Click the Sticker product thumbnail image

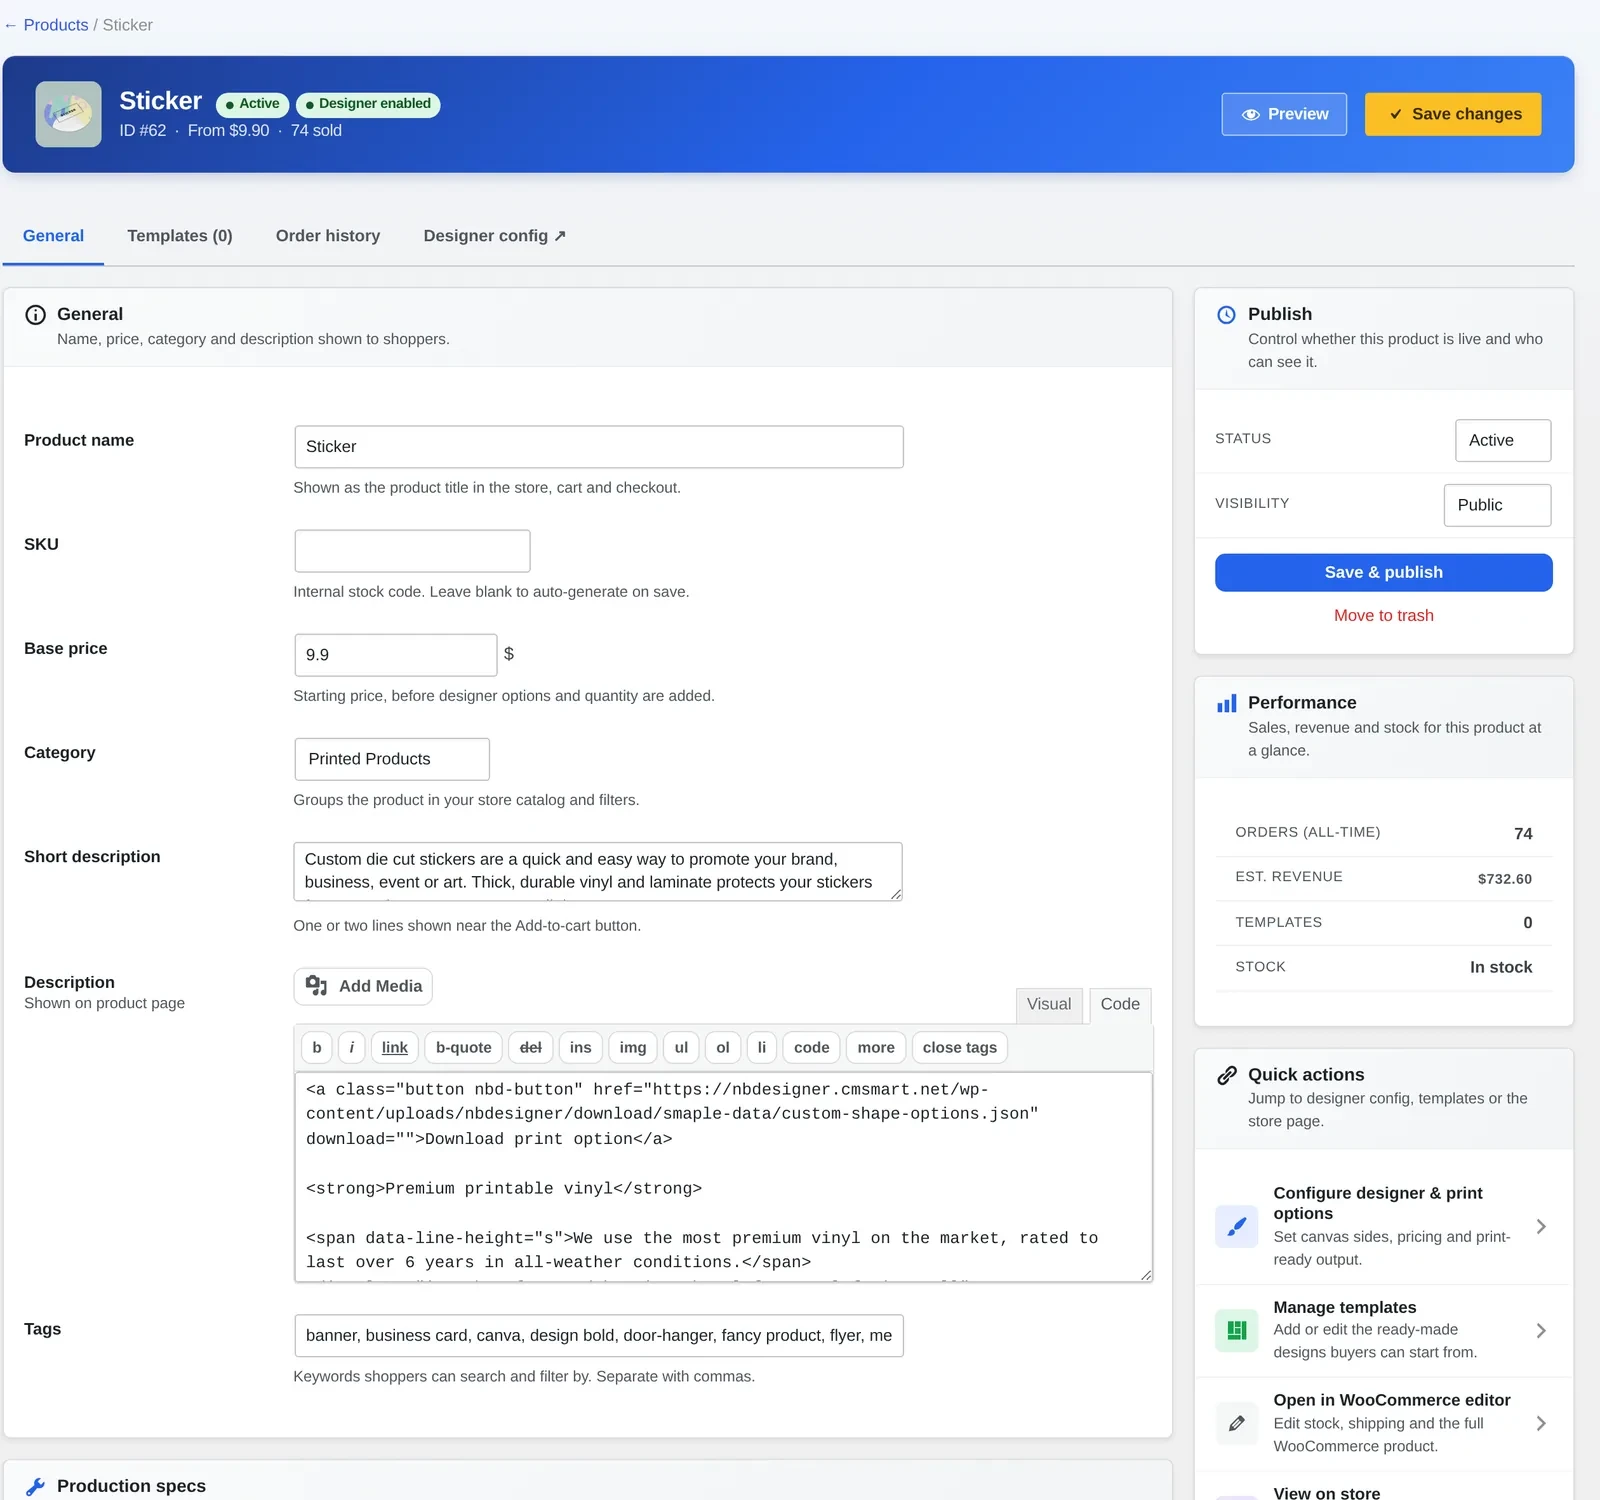(68, 114)
